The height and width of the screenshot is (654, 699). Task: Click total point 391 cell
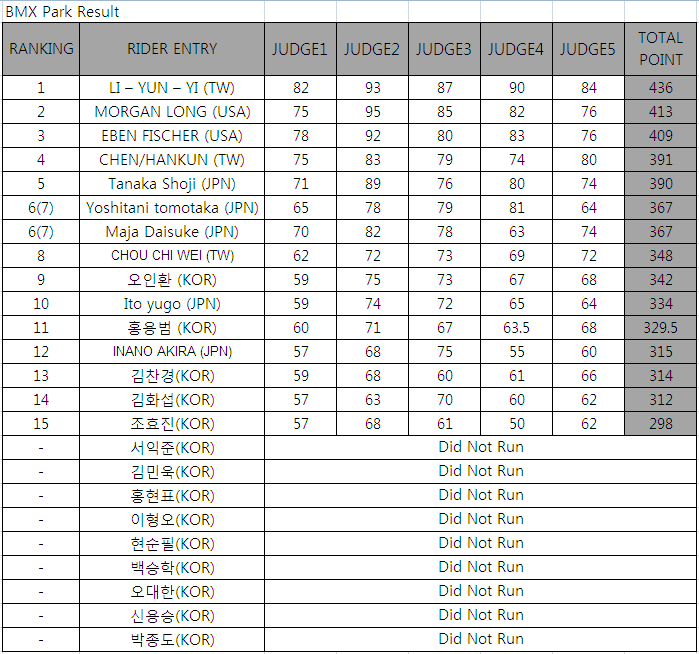pos(660,160)
